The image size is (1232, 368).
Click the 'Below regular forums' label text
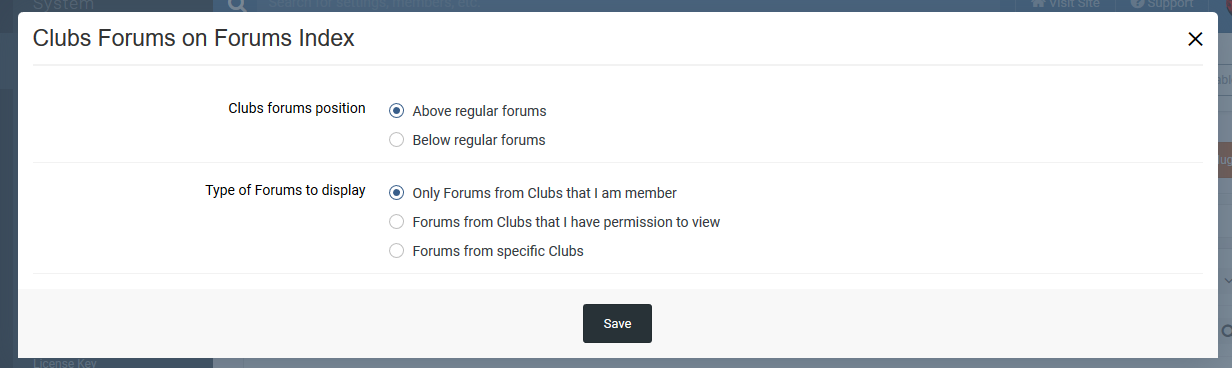coord(479,140)
